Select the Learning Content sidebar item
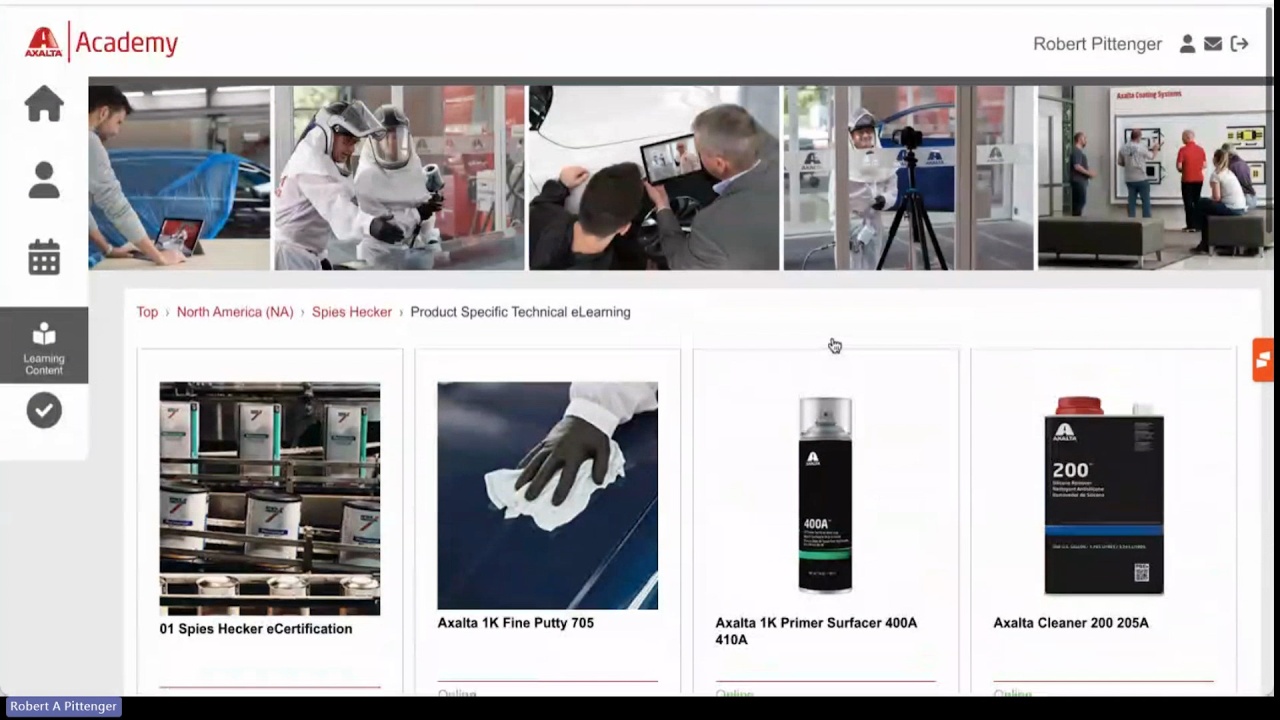 (44, 345)
